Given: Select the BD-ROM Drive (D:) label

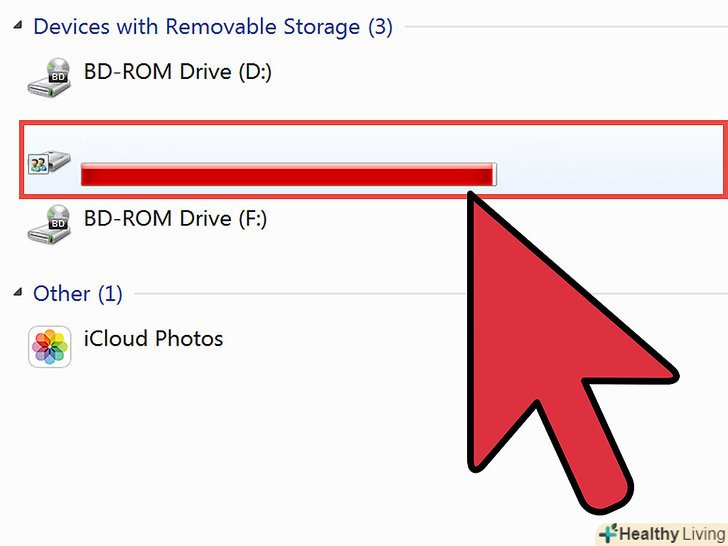Looking at the screenshot, I should [177, 72].
